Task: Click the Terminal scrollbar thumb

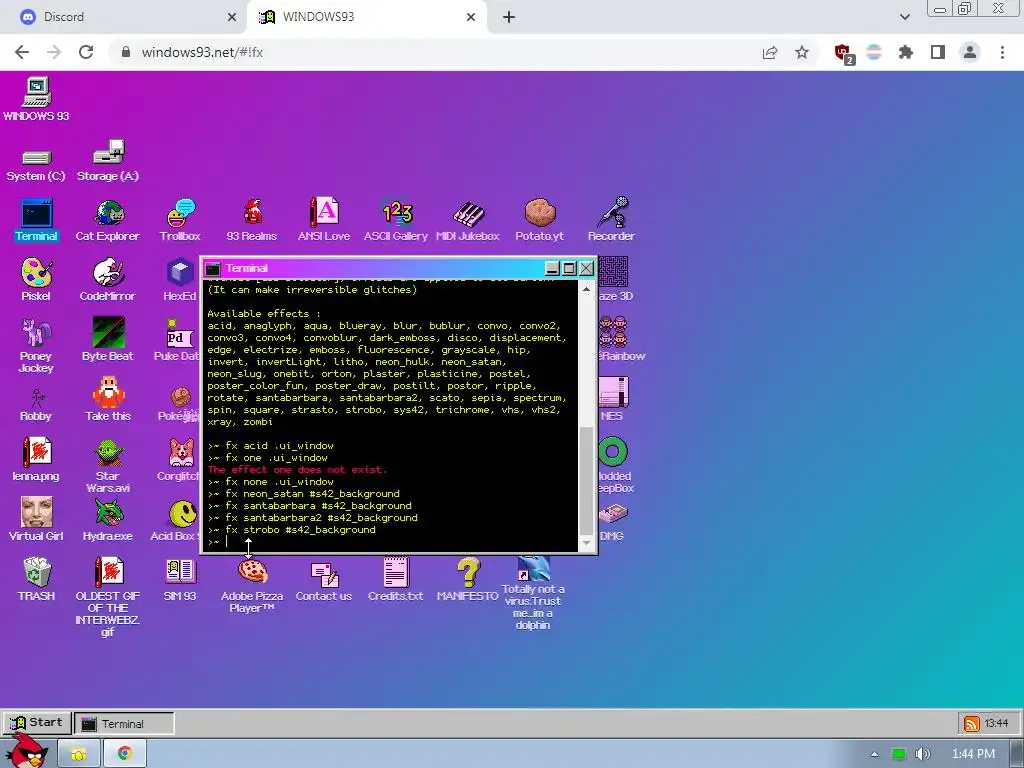Action: coord(586,481)
